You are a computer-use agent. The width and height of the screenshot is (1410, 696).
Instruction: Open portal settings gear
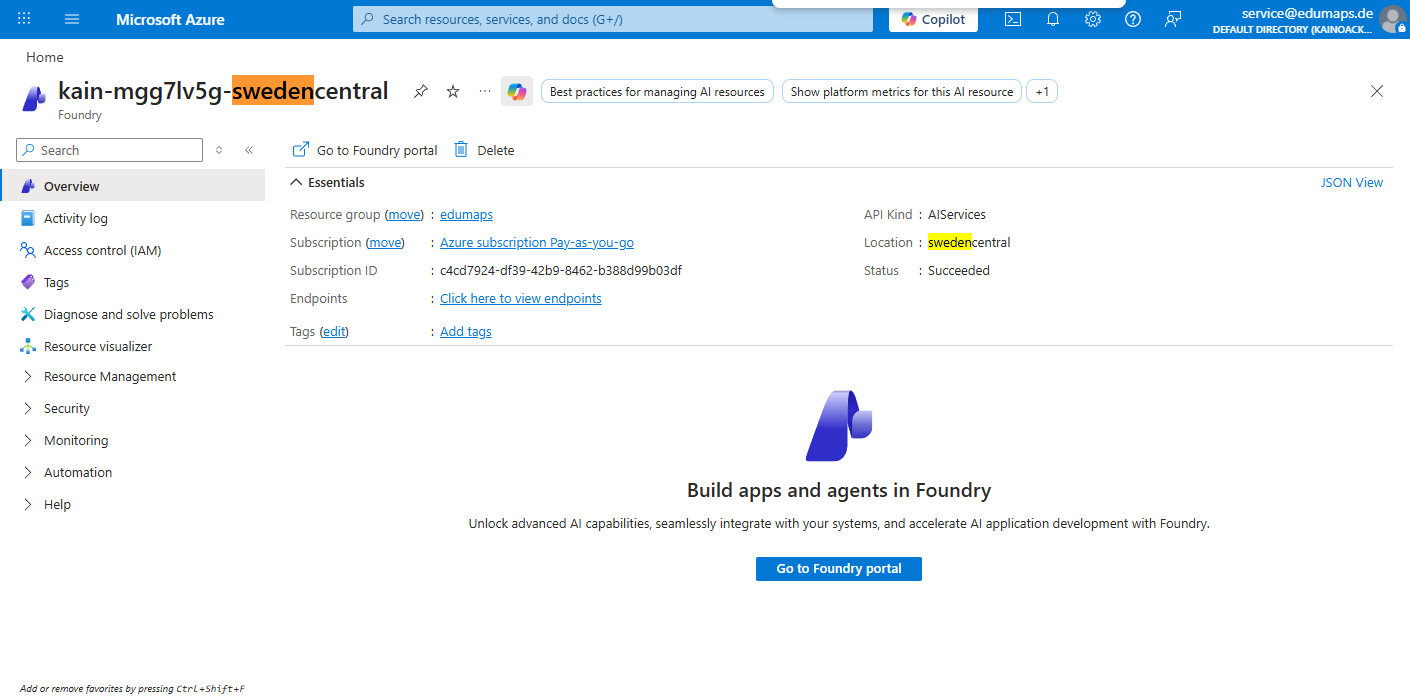(1093, 19)
